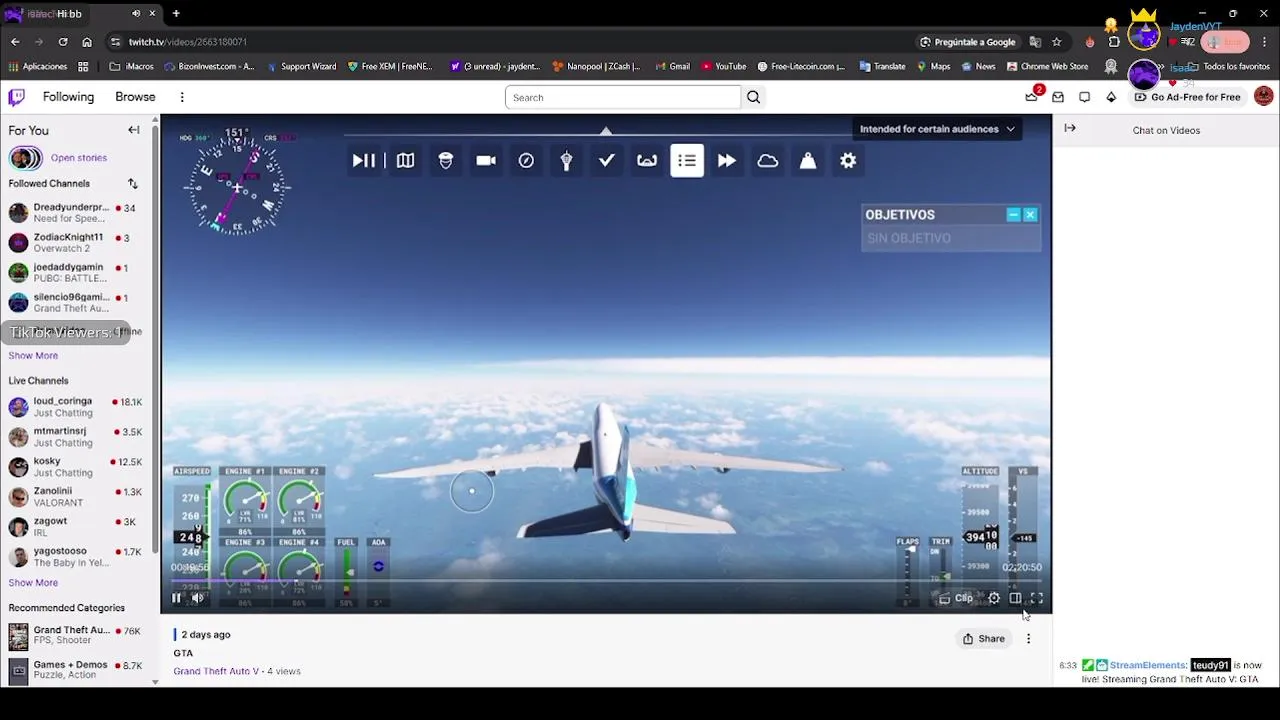
Task: Pause the video playback
Action: pos(176,598)
